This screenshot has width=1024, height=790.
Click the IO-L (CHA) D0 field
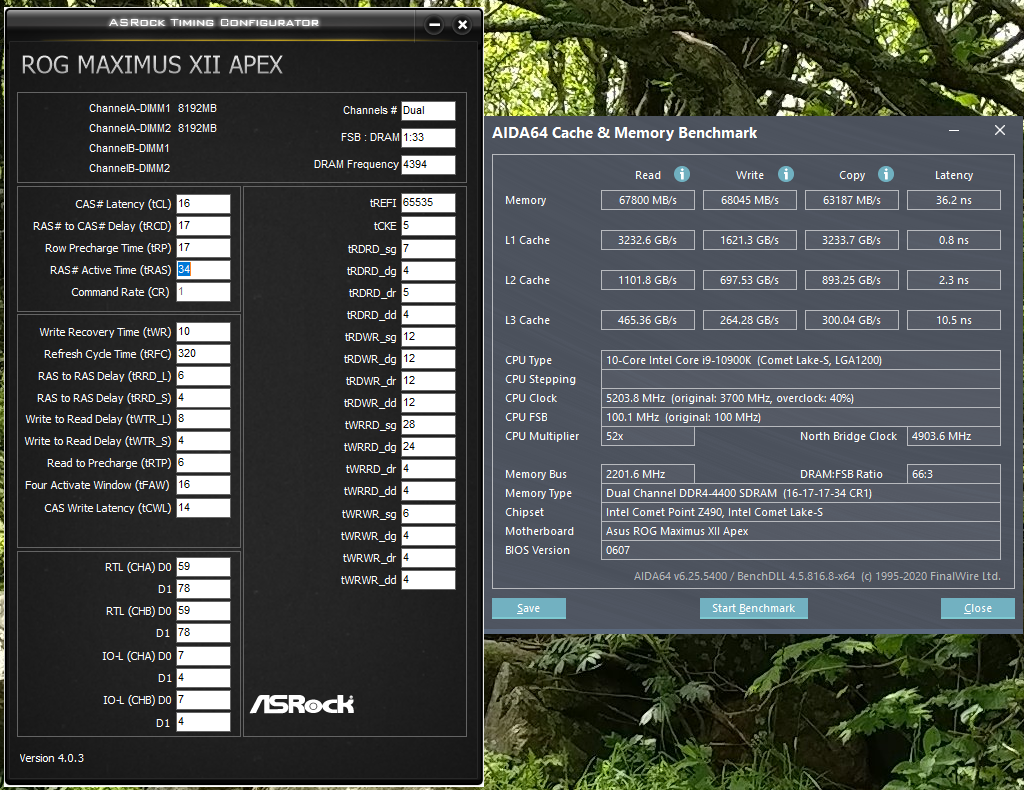pyautogui.click(x=203, y=656)
